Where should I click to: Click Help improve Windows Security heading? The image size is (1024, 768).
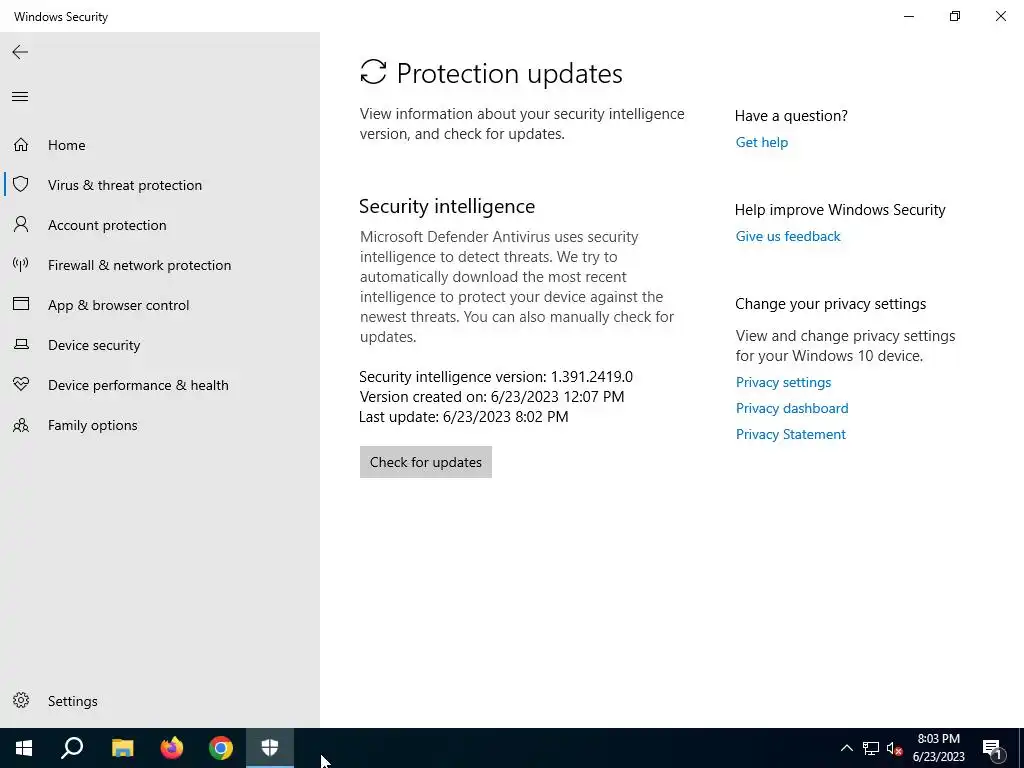840,210
